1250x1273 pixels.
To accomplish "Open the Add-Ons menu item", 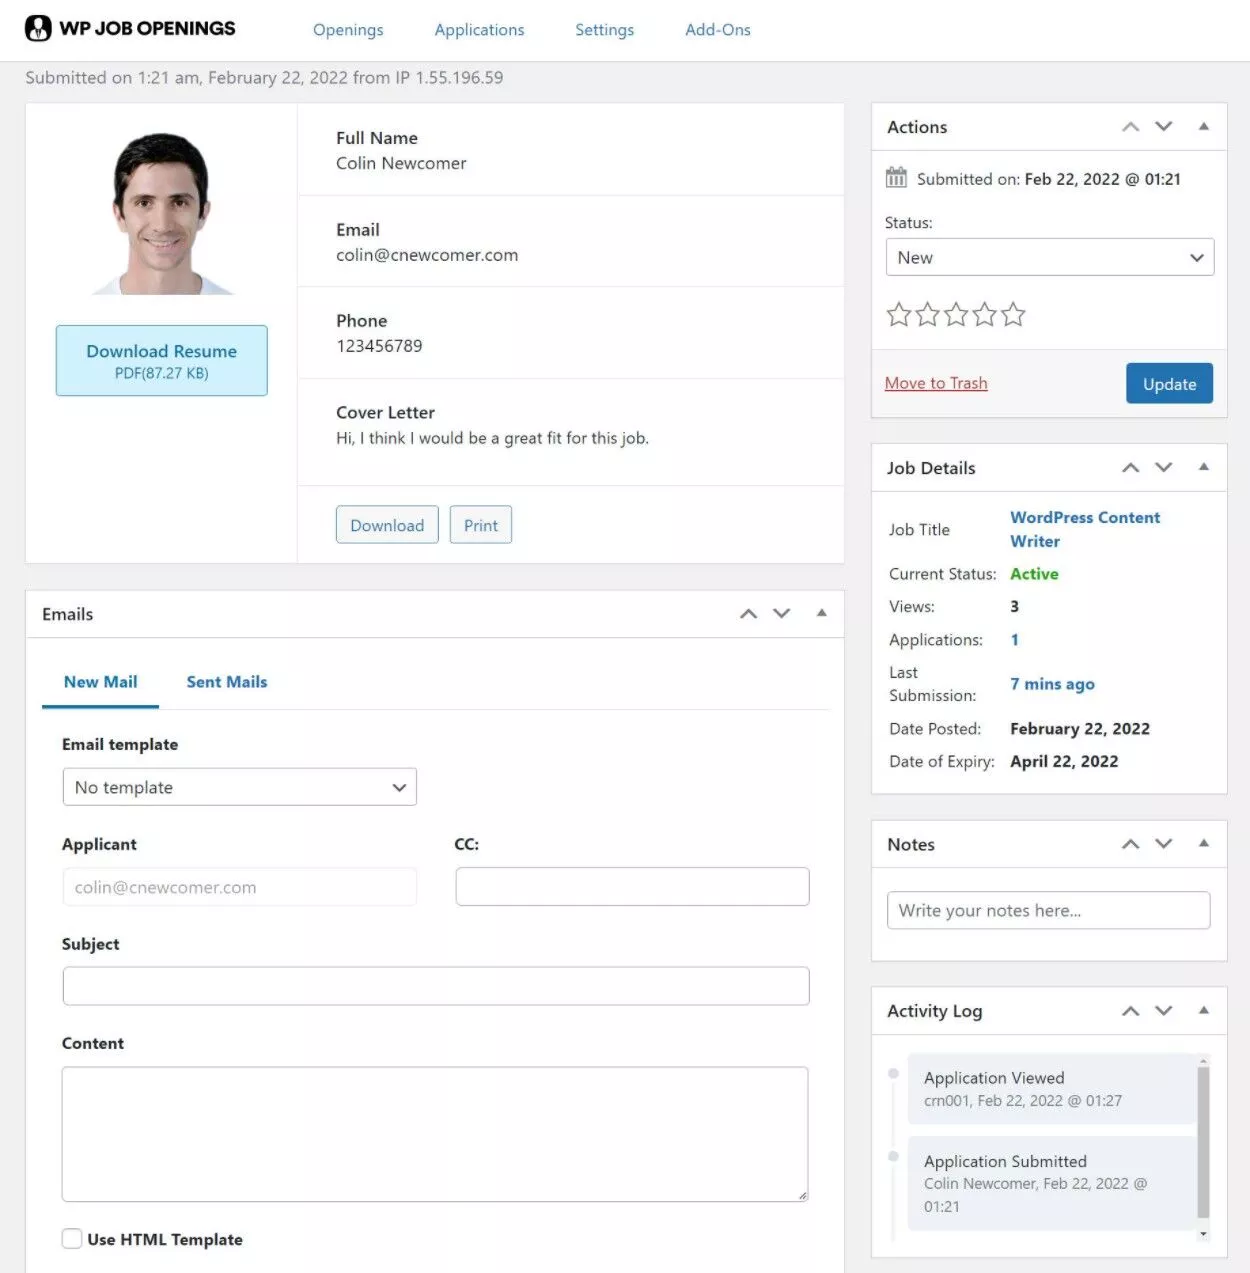I will (718, 30).
